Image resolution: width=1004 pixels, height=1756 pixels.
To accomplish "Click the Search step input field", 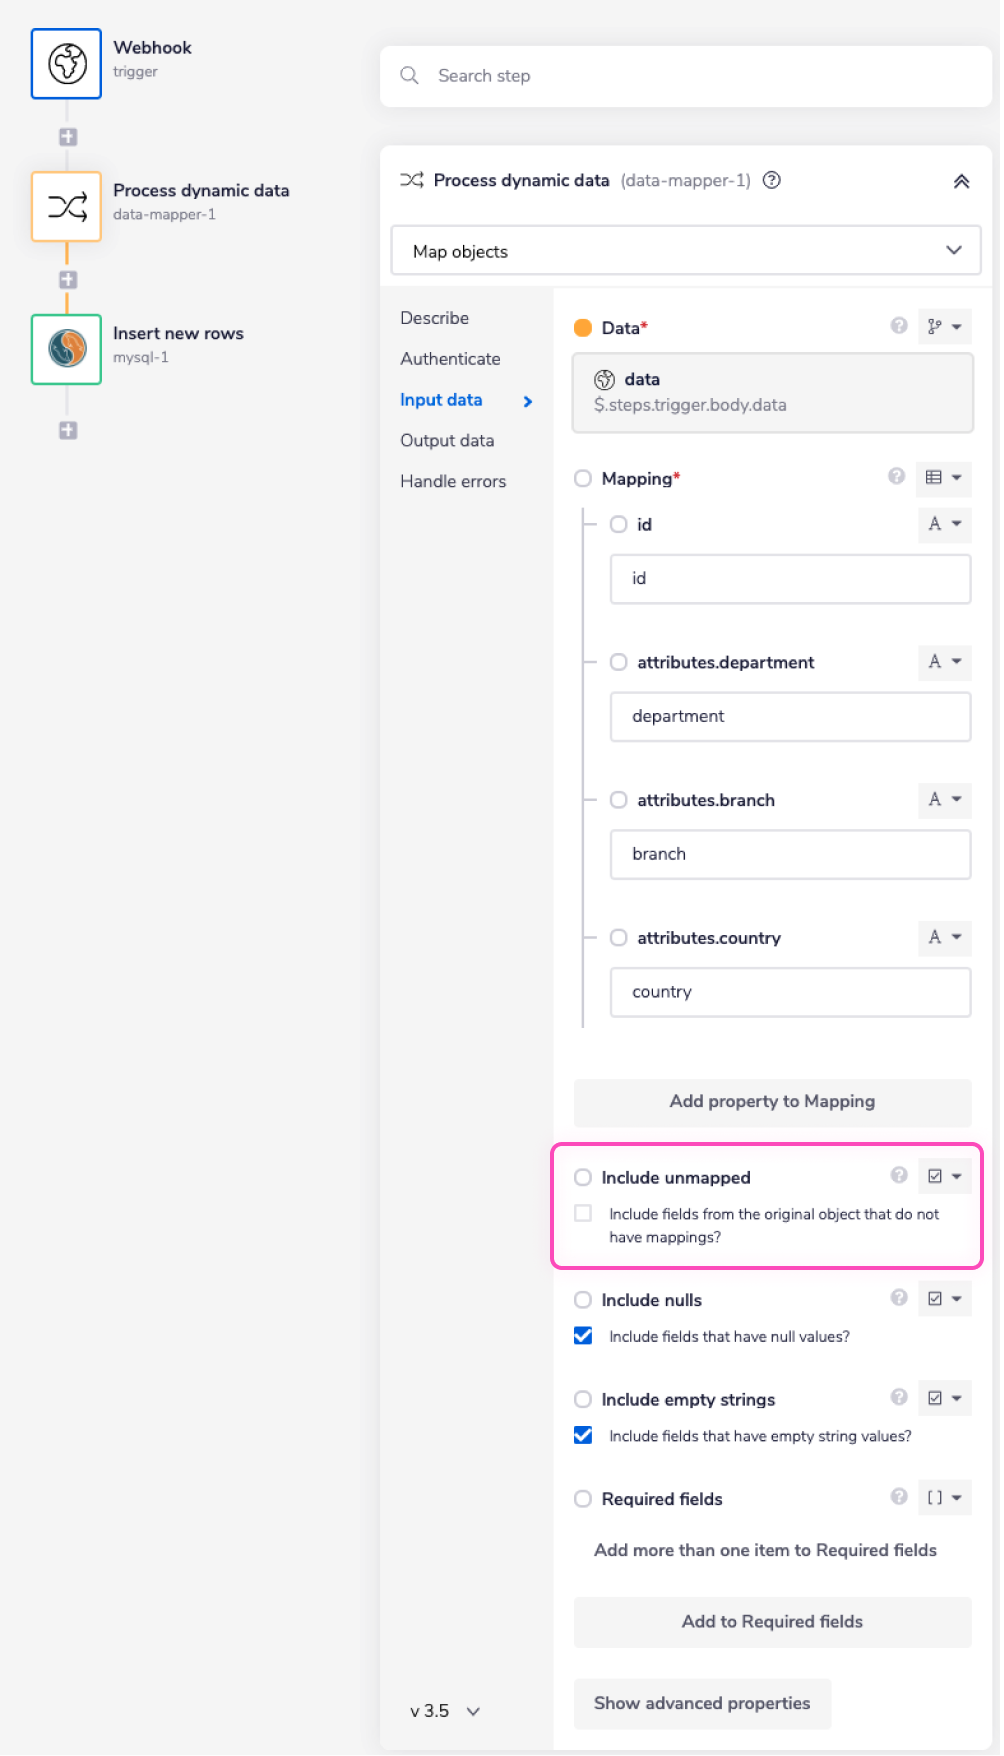I will [685, 76].
